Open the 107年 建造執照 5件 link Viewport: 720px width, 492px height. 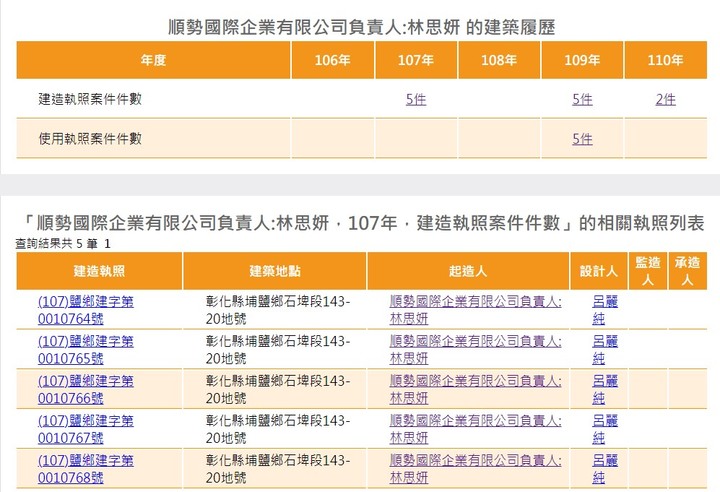pyautogui.click(x=416, y=99)
